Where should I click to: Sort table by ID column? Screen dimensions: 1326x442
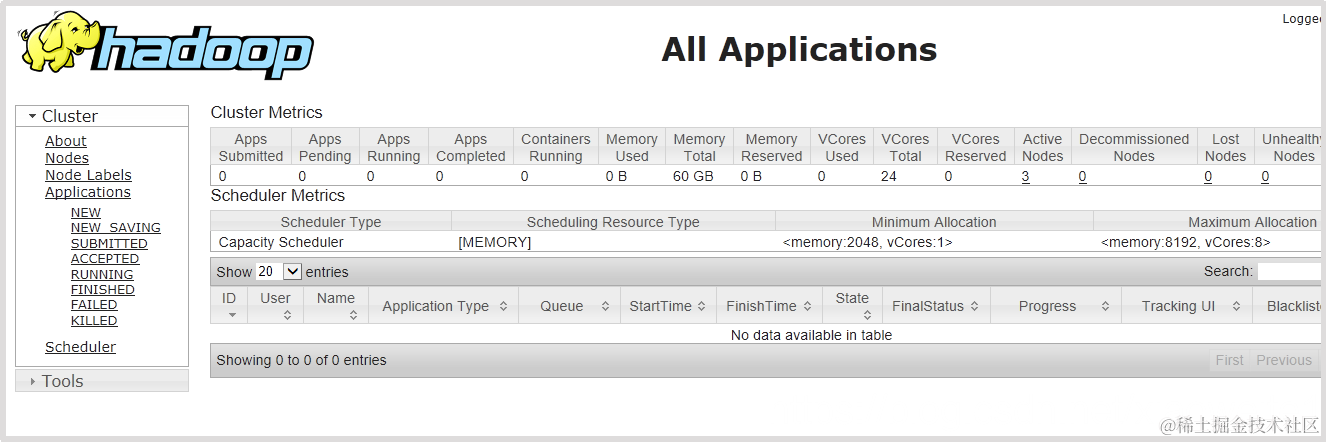[x=229, y=305]
